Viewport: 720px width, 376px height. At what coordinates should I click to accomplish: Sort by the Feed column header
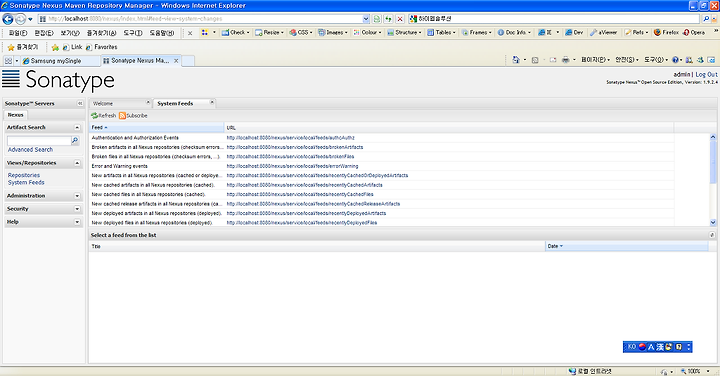coord(157,128)
